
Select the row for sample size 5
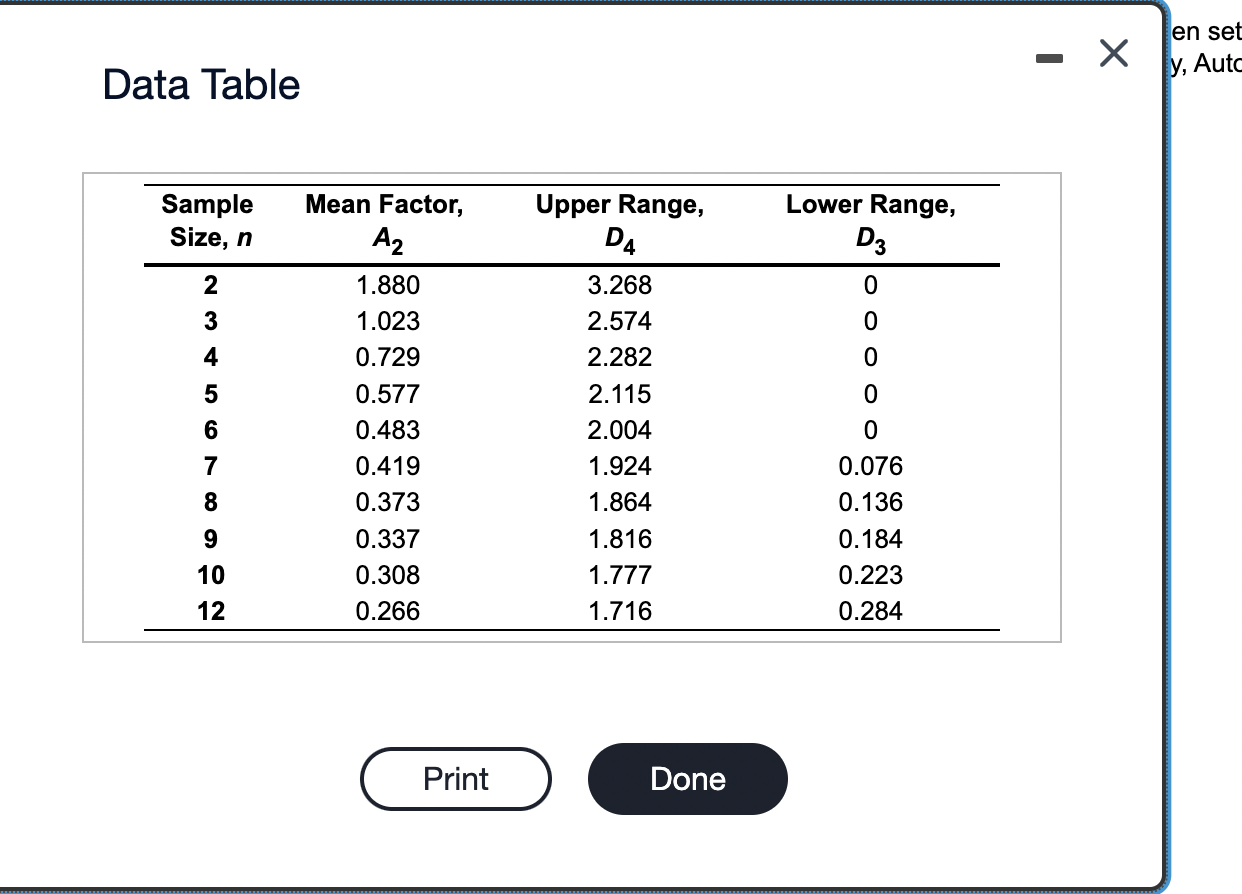[x=209, y=393]
